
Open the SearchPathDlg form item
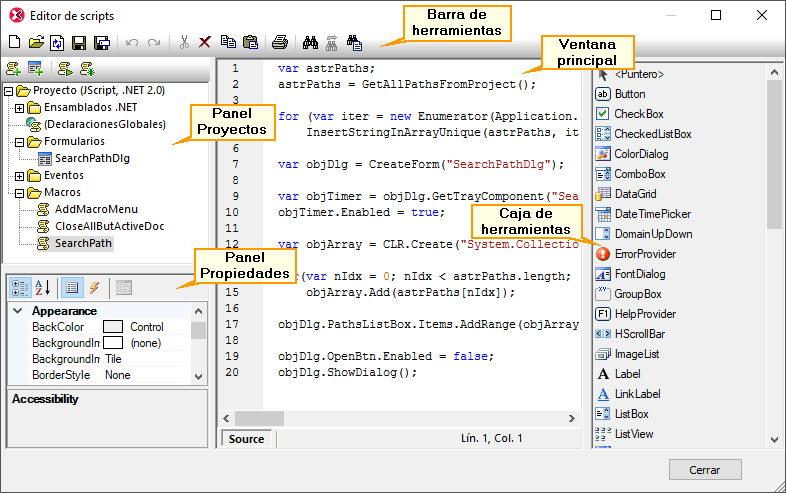(x=91, y=158)
